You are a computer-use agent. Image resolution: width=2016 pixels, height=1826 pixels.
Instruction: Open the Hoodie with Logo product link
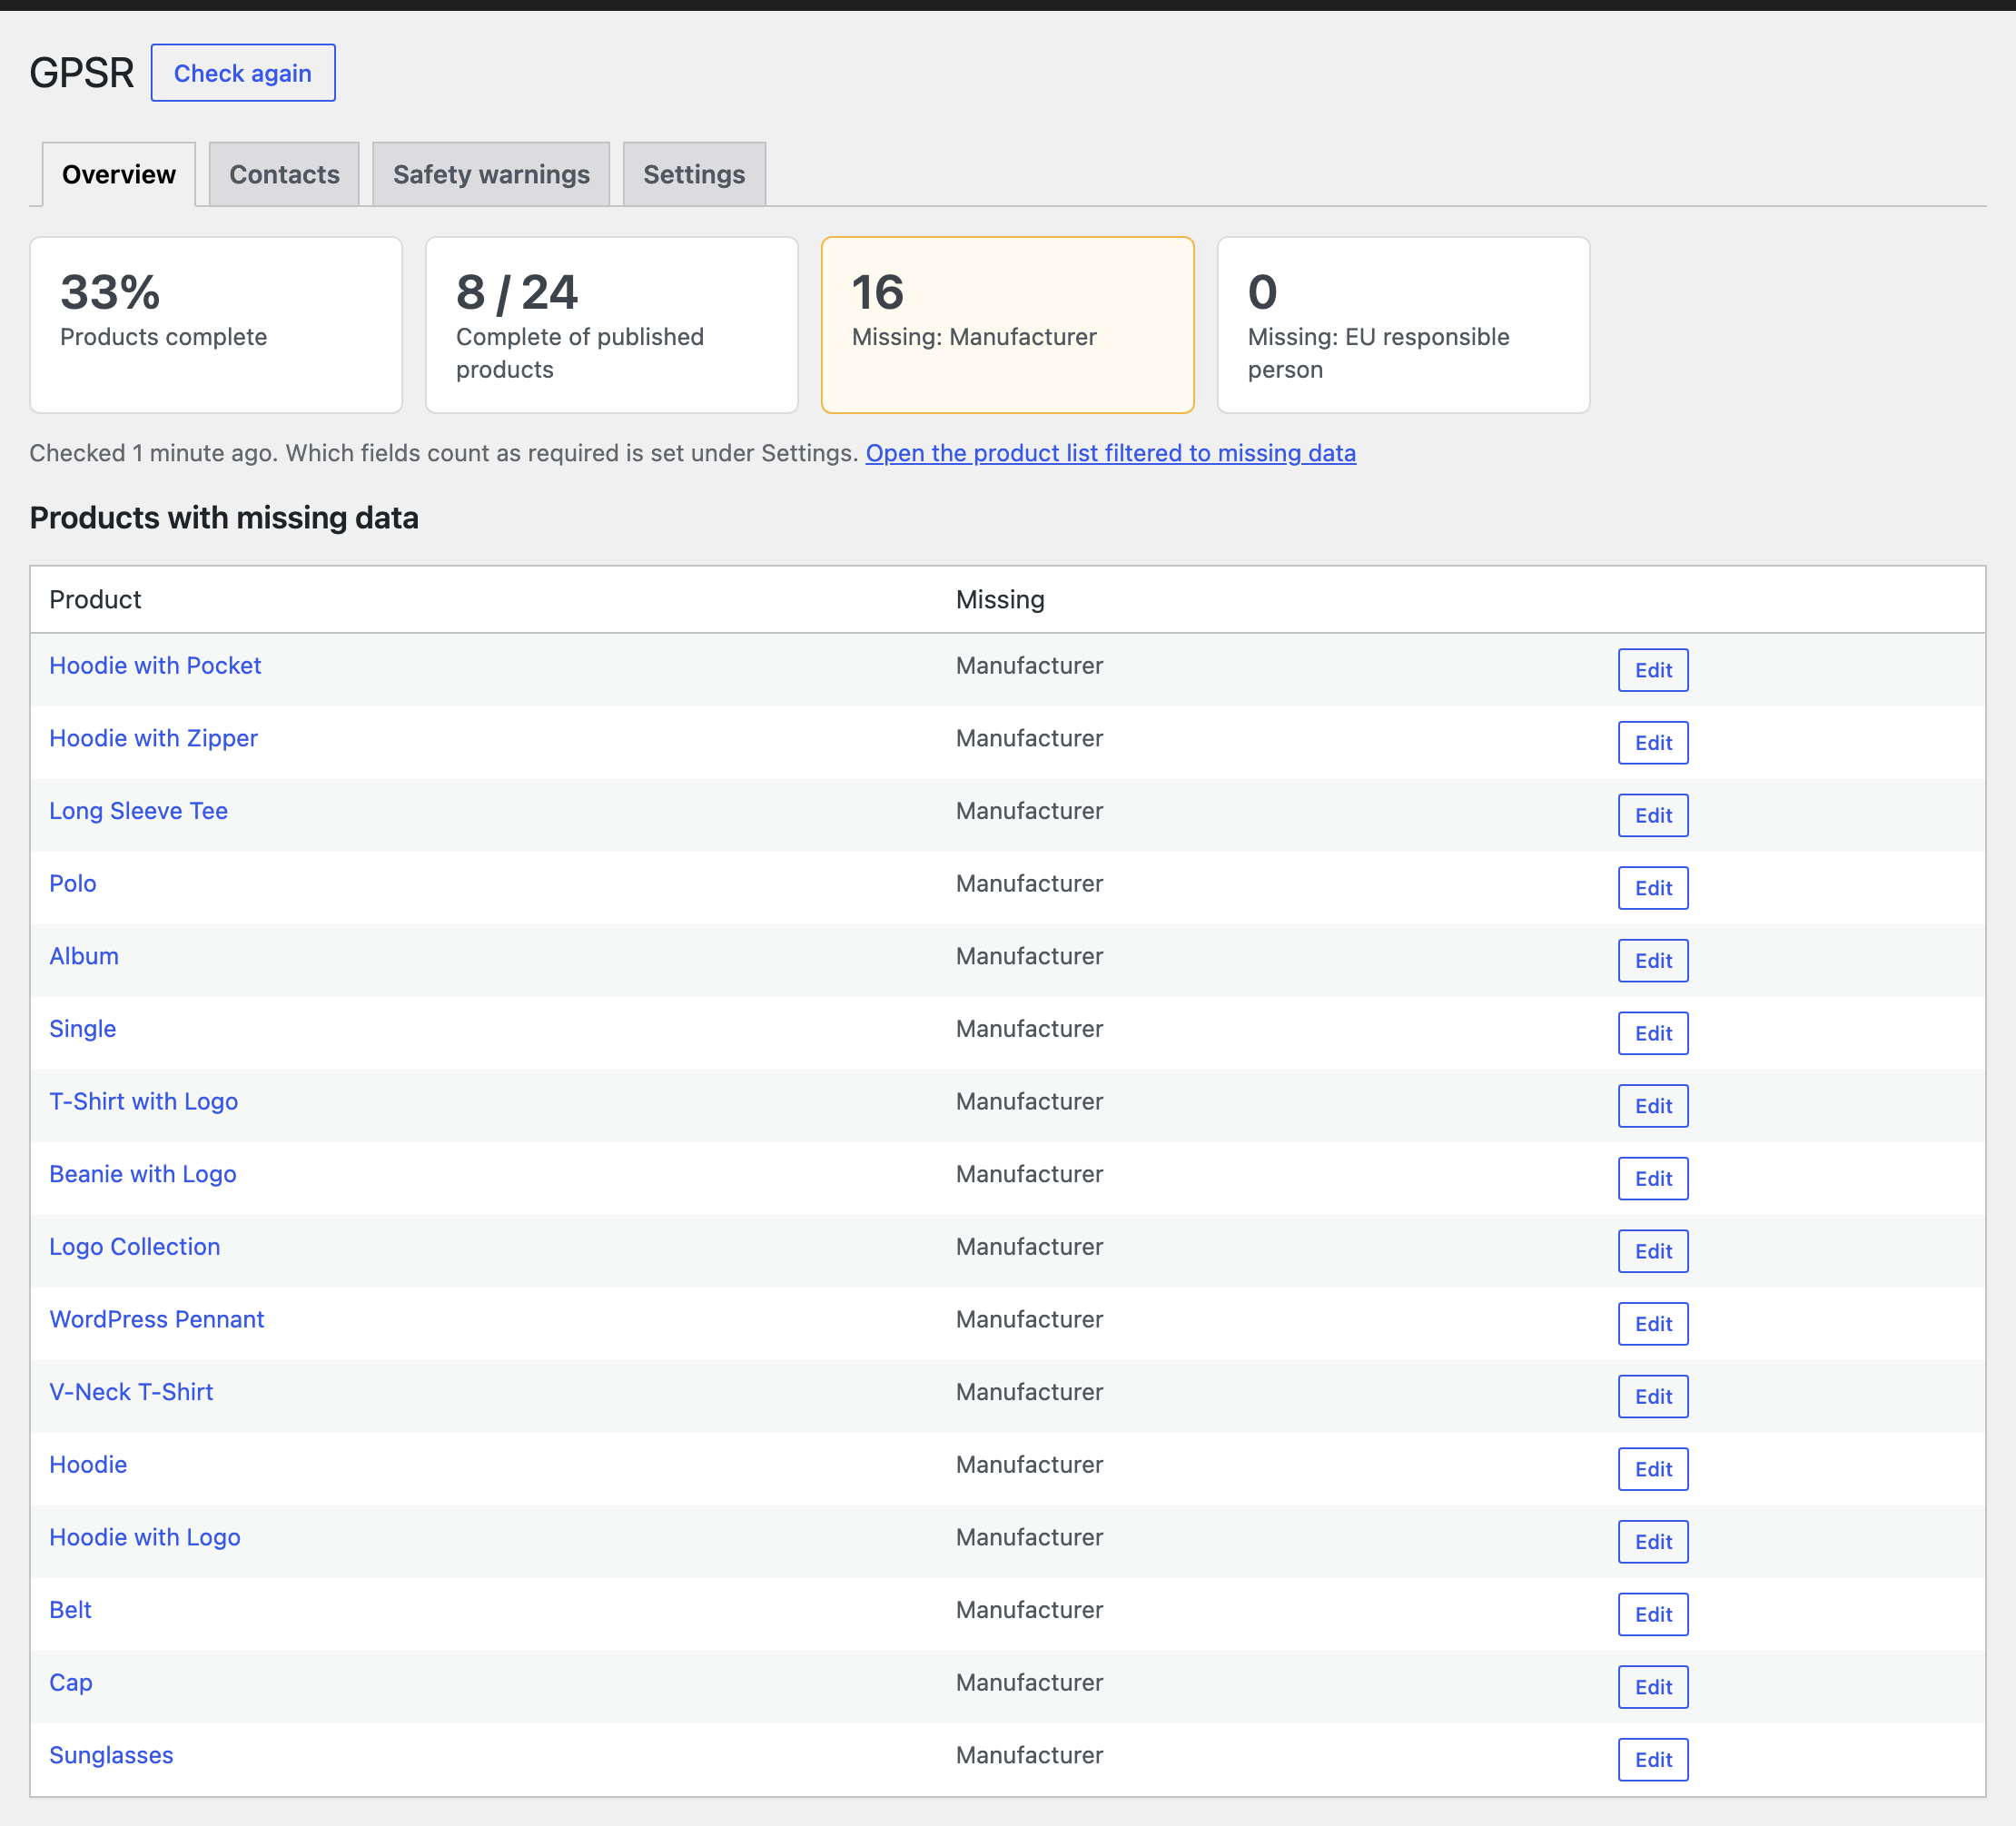coord(145,1538)
